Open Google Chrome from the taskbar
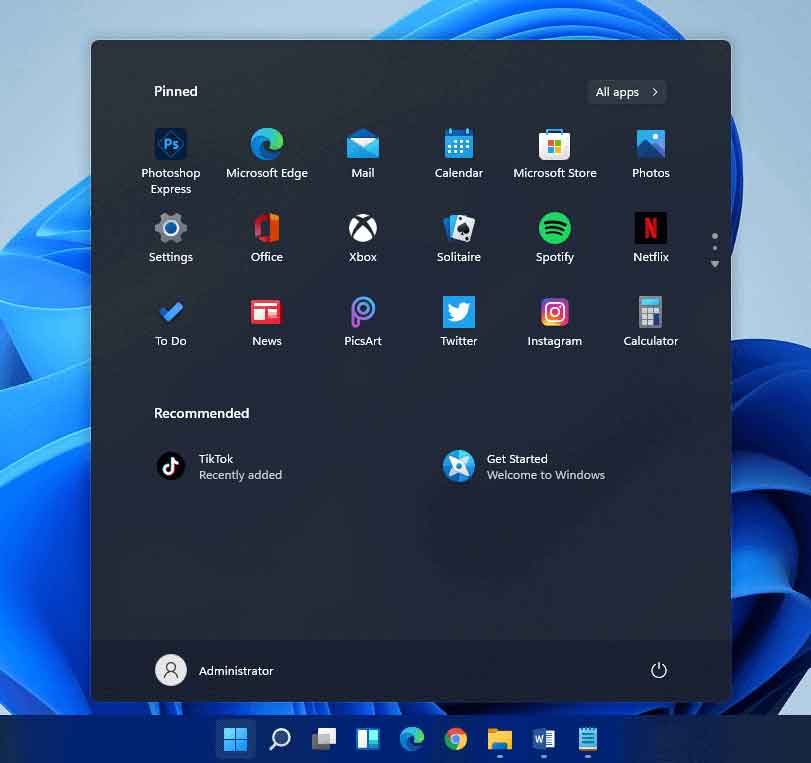The height and width of the screenshot is (763, 811). 456,739
